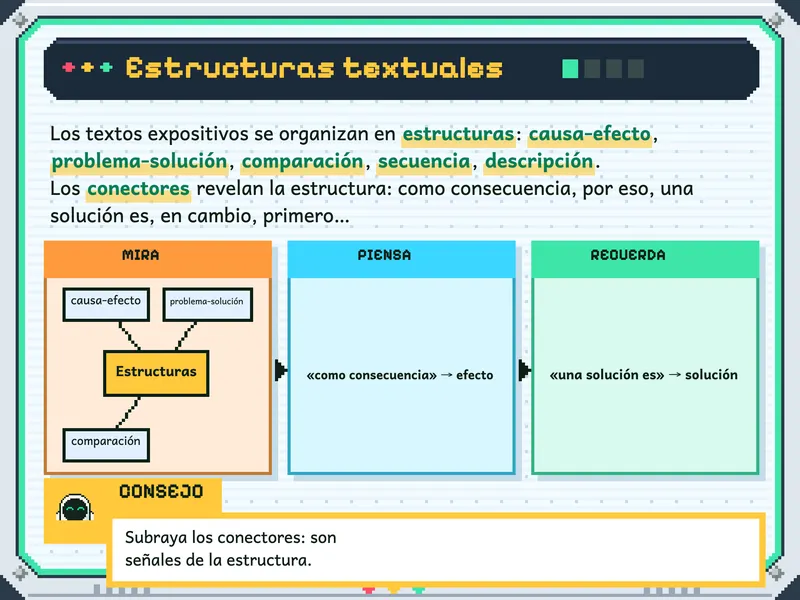
Task: Select the central 'Estructuras' diagram node
Action: click(x=156, y=373)
